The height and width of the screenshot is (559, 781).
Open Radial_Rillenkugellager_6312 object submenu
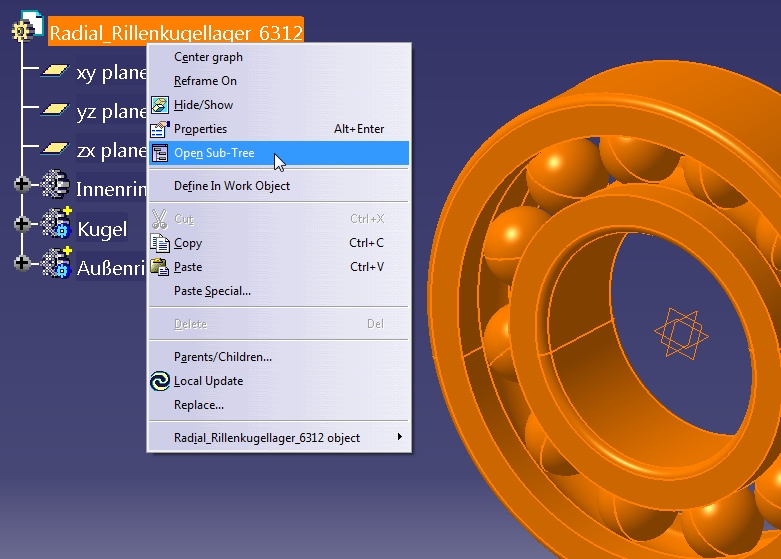(x=279, y=438)
